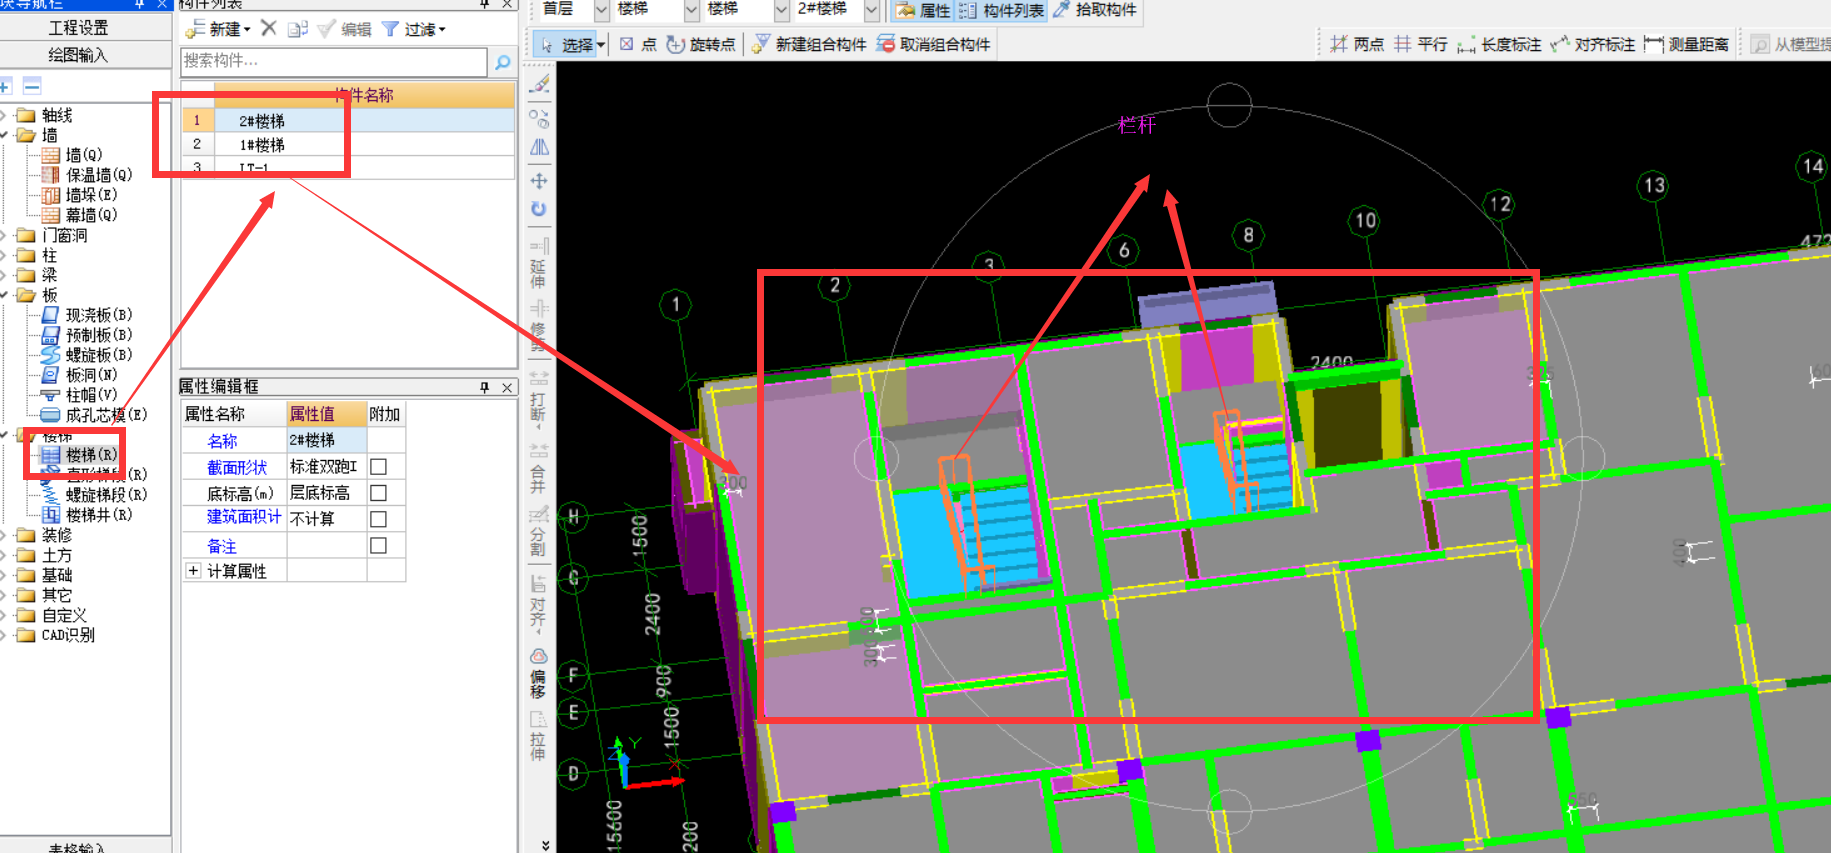This screenshot has width=1831, height=853.
Task: Open the 首层 floor dropdown
Action: click(x=601, y=10)
